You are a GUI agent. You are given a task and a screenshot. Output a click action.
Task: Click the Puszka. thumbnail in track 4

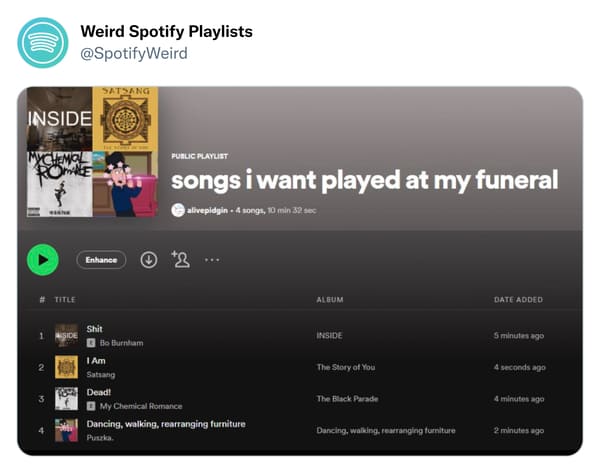click(66, 430)
